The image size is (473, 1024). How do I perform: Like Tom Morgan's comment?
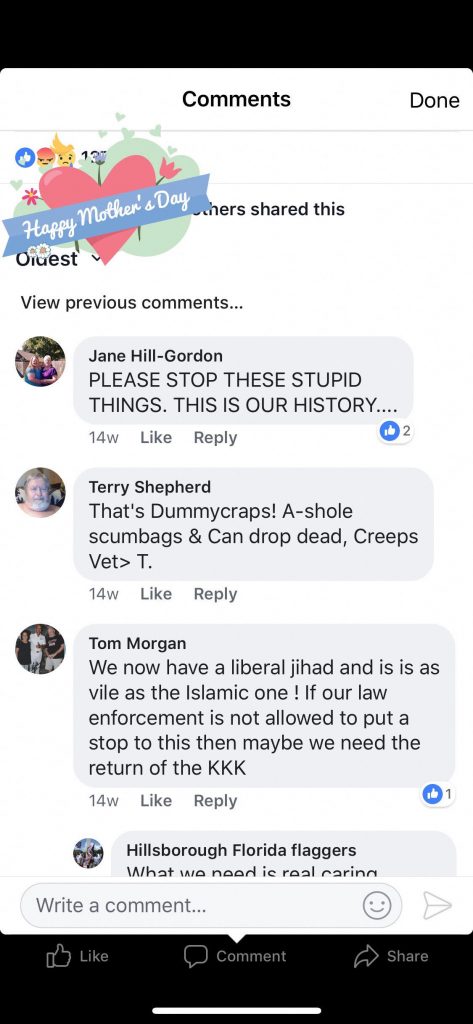[155, 801]
